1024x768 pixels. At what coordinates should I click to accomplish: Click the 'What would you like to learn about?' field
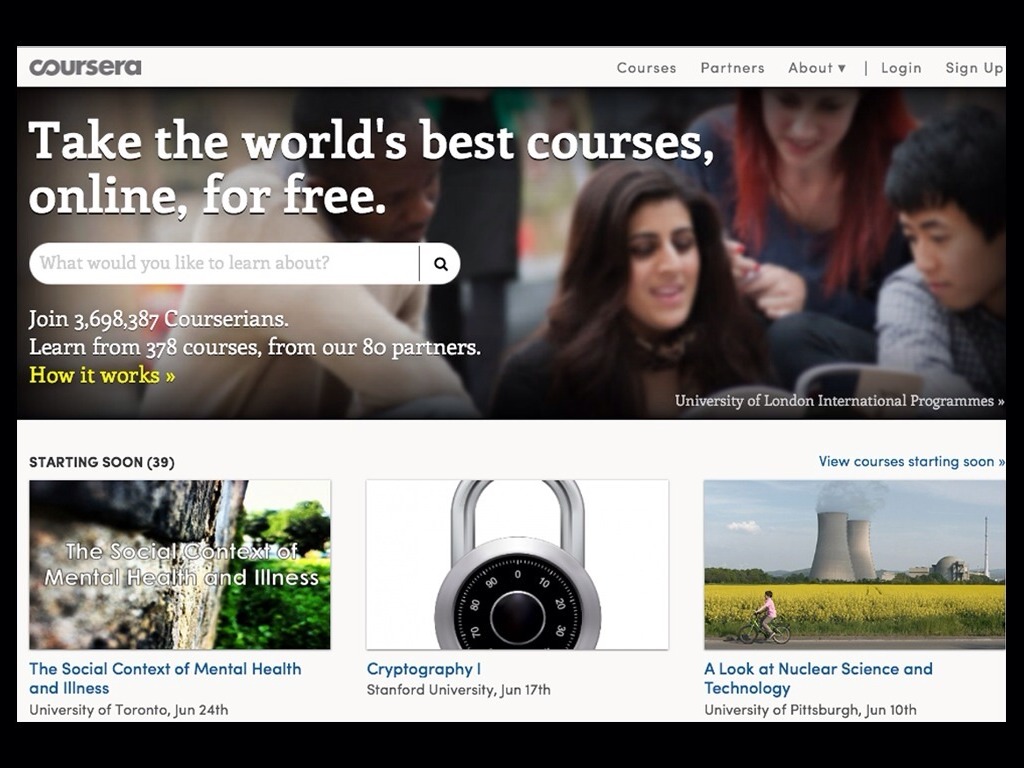[224, 263]
